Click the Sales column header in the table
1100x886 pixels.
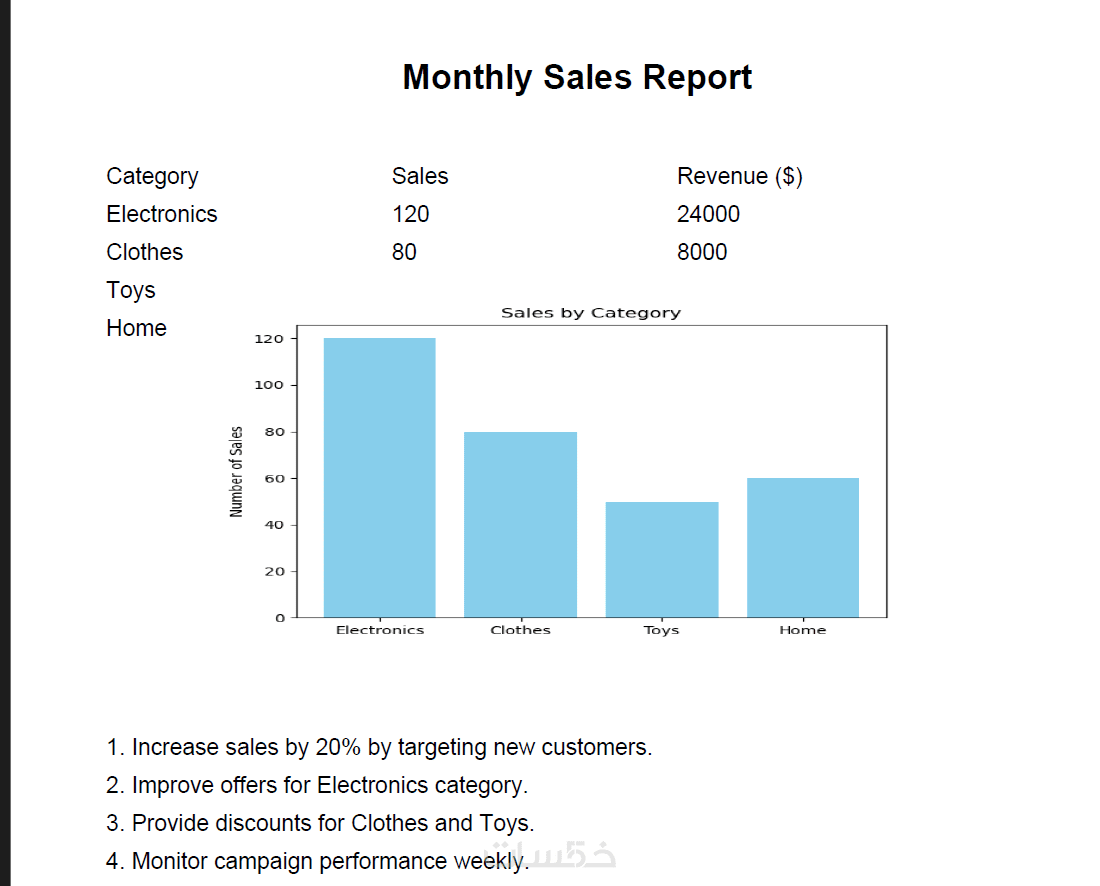tap(420, 176)
